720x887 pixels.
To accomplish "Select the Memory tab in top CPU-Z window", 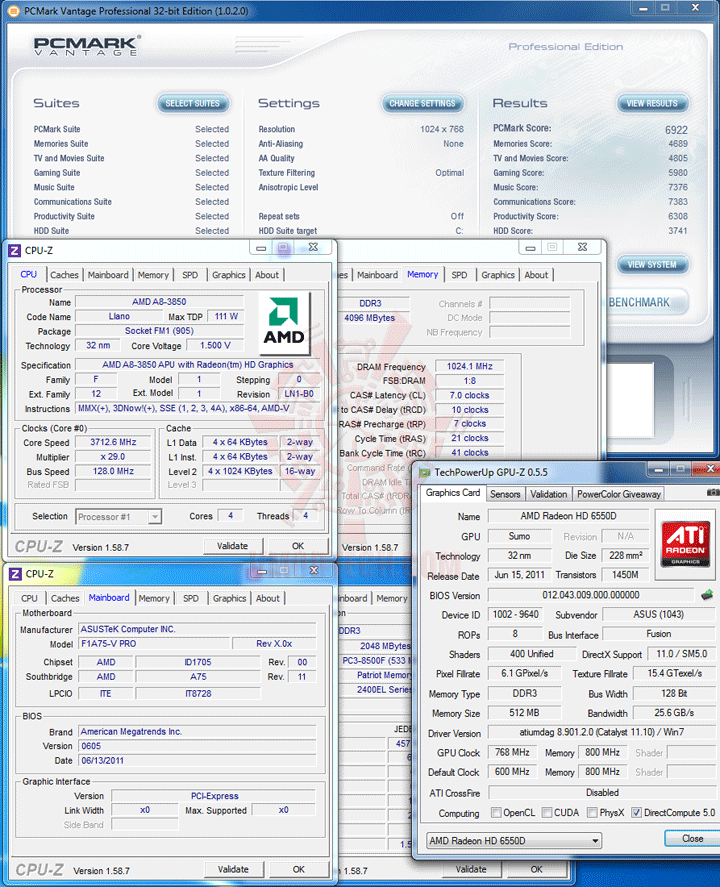I will (153, 275).
